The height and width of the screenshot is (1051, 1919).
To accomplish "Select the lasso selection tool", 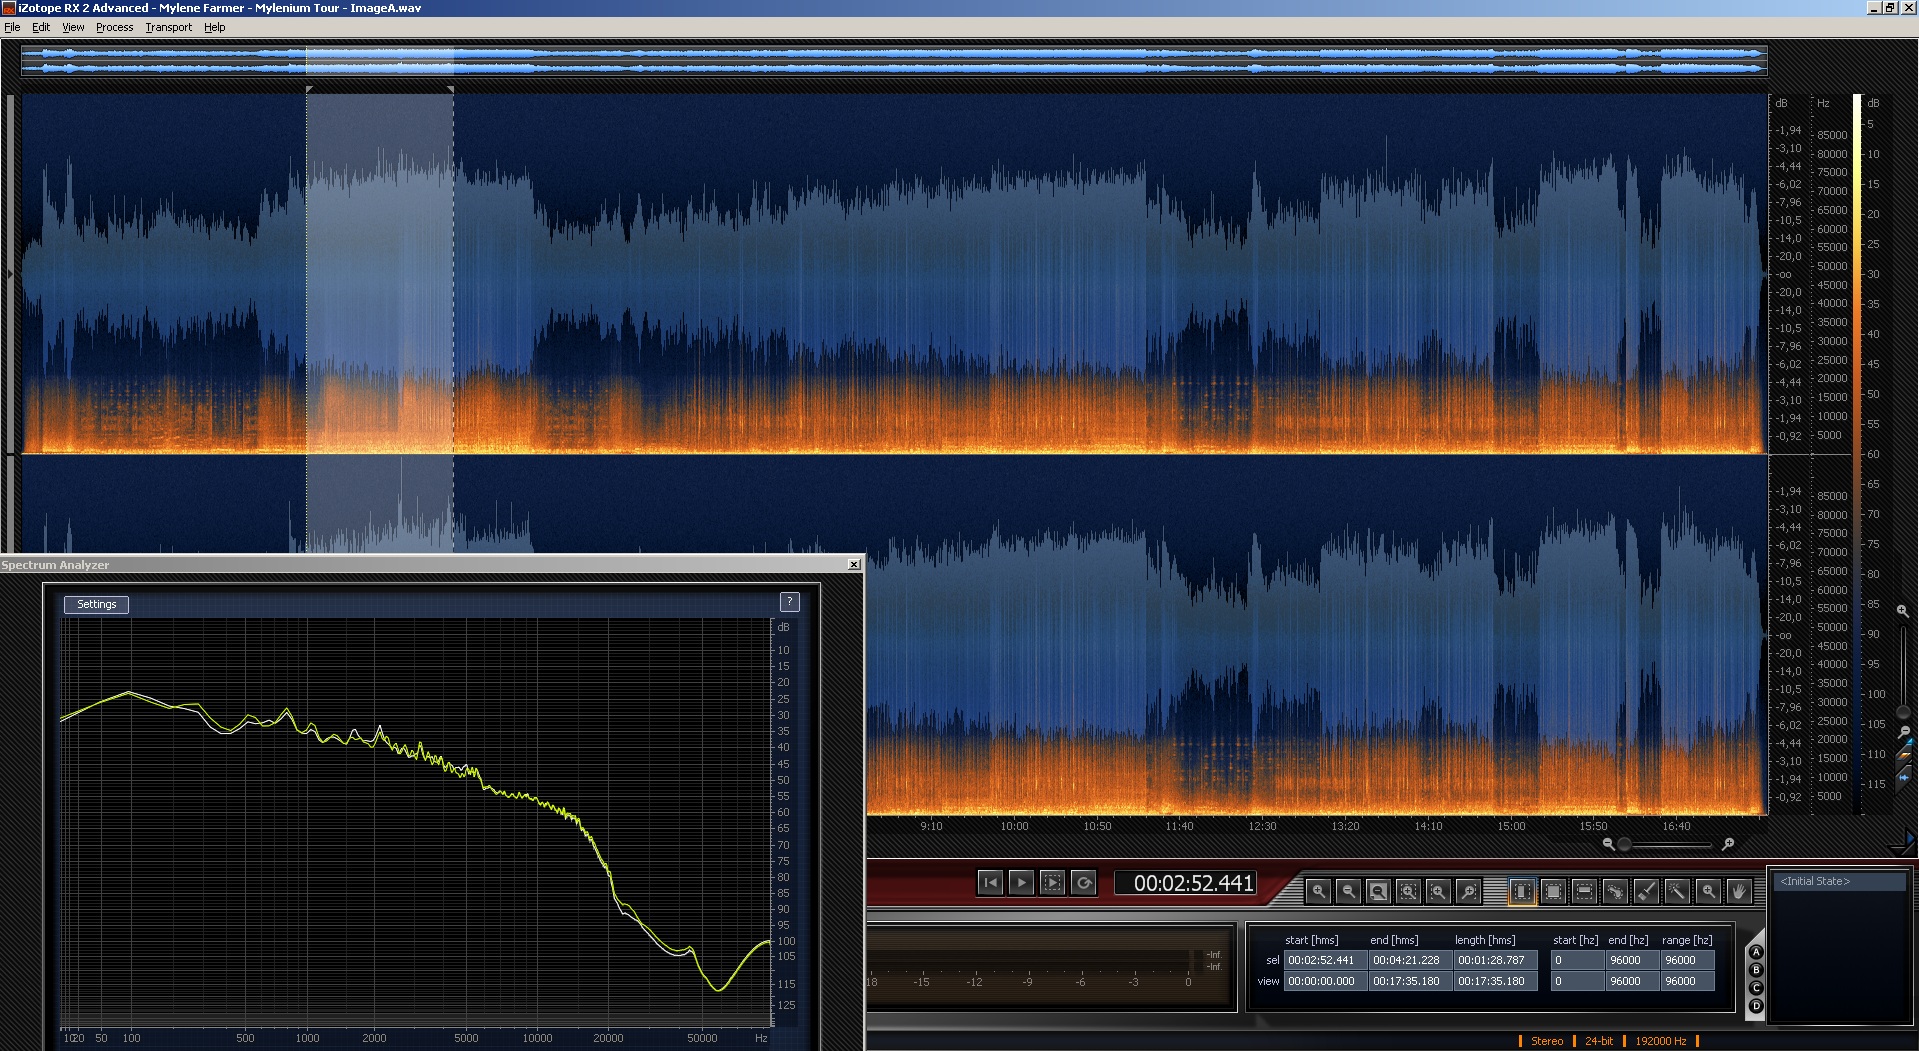I will (x=1615, y=891).
